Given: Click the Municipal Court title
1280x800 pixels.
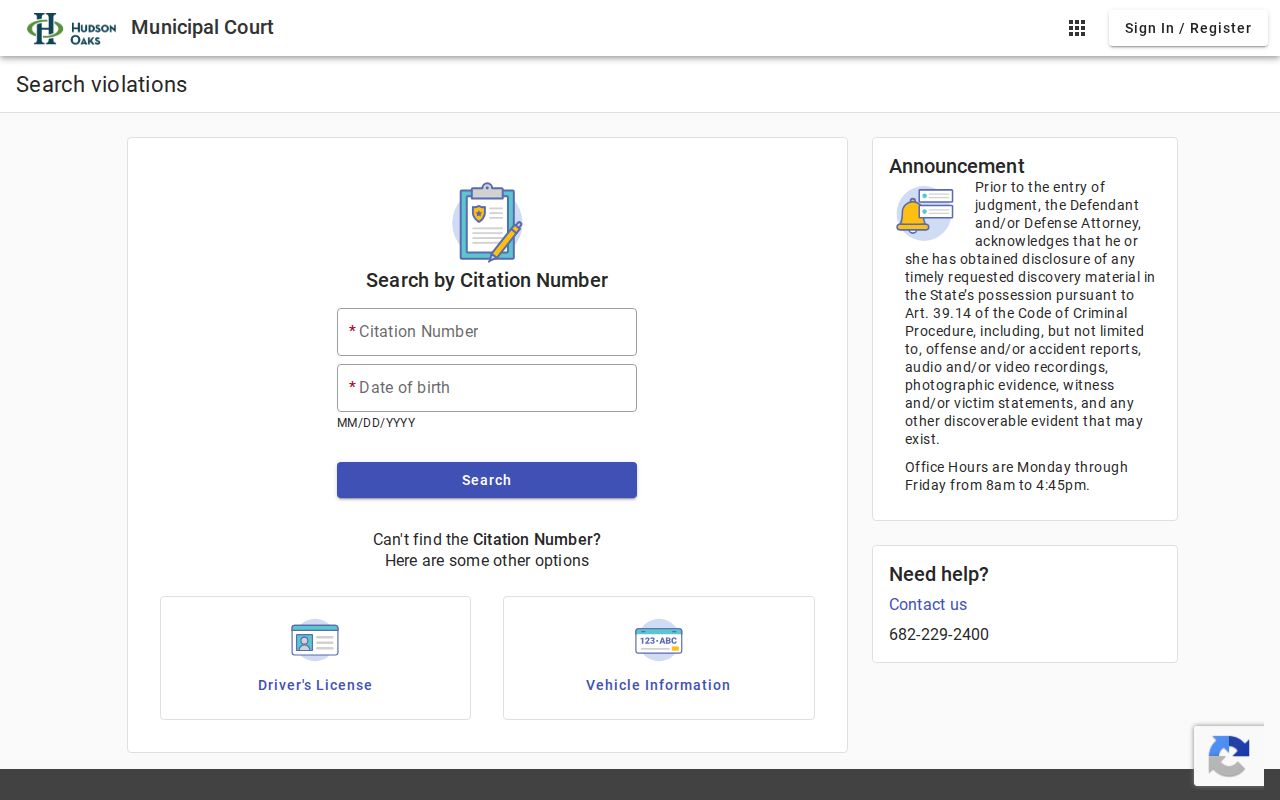Looking at the screenshot, I should click(202, 27).
